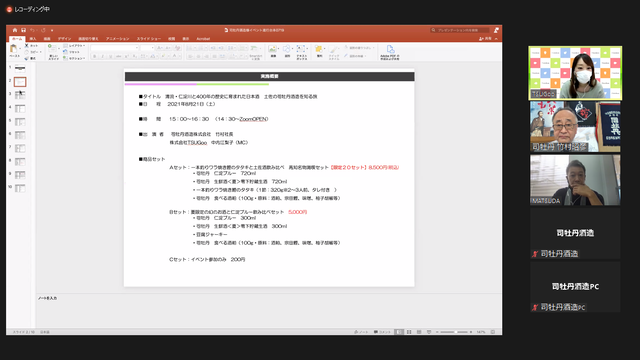Open the text highlight color picker

pos(165,56)
